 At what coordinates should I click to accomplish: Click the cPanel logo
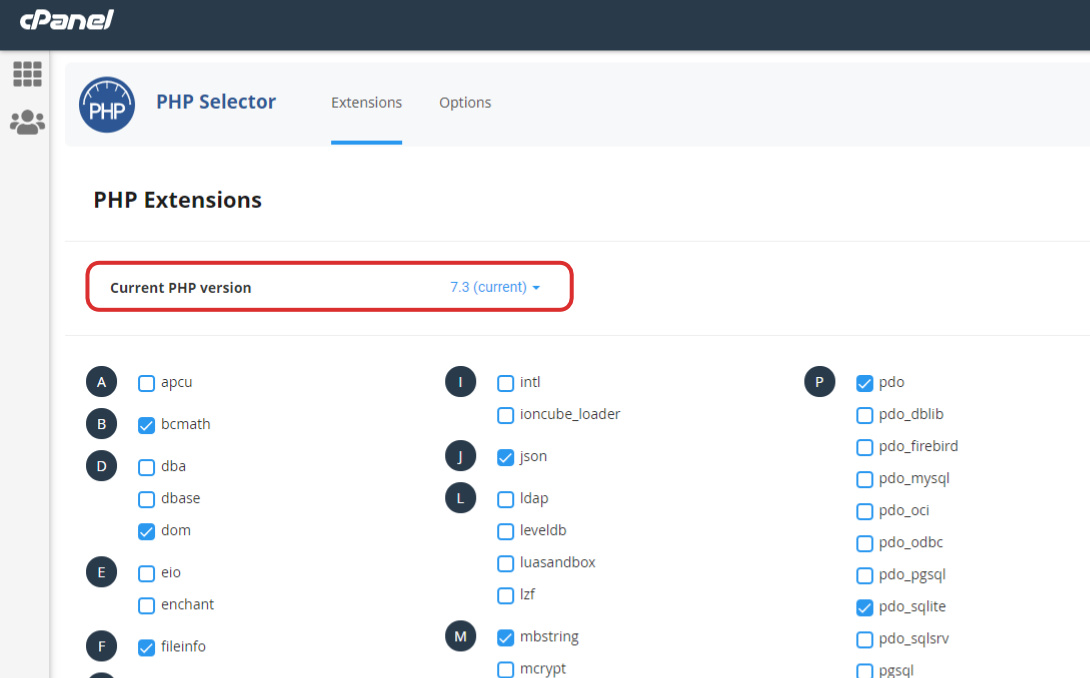pos(67,20)
